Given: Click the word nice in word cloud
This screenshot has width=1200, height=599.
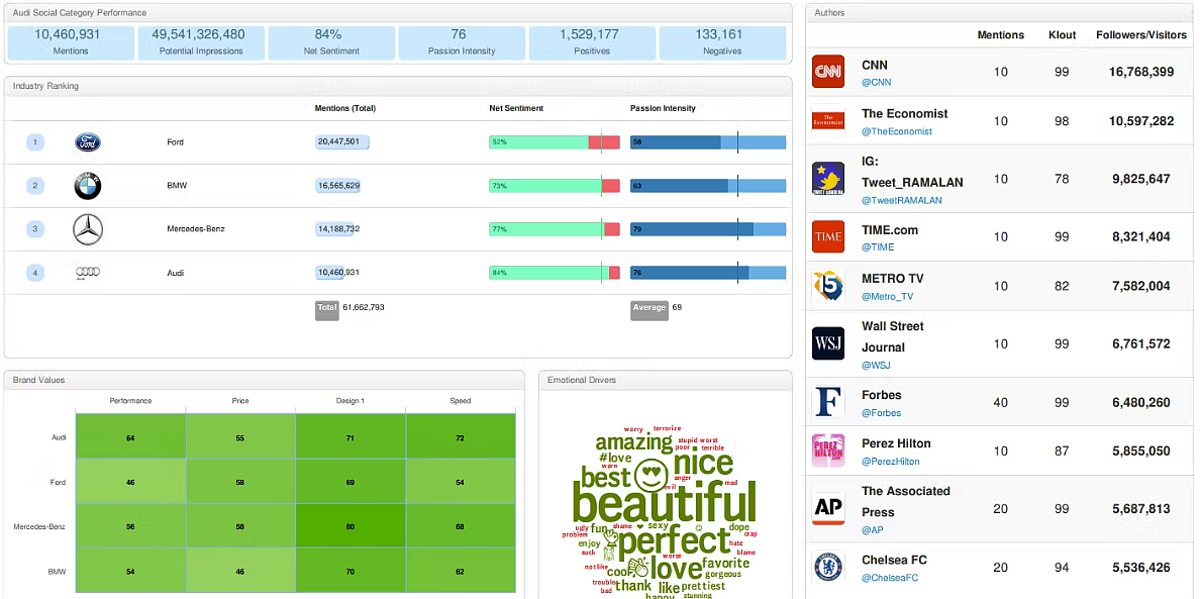Looking at the screenshot, I should click(x=703, y=465).
